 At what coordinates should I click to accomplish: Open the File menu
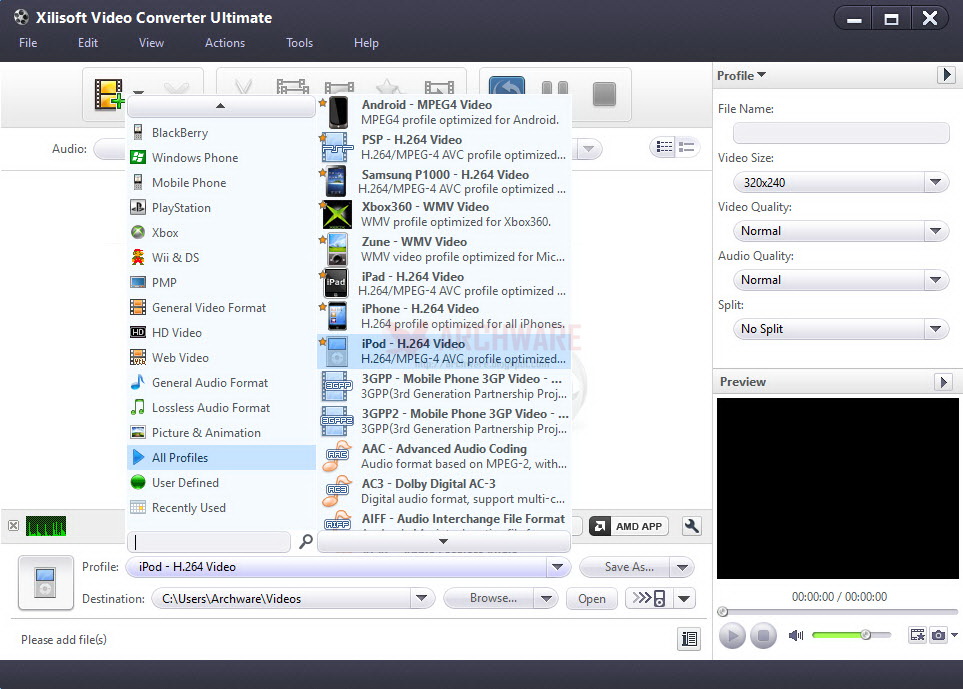click(x=28, y=43)
